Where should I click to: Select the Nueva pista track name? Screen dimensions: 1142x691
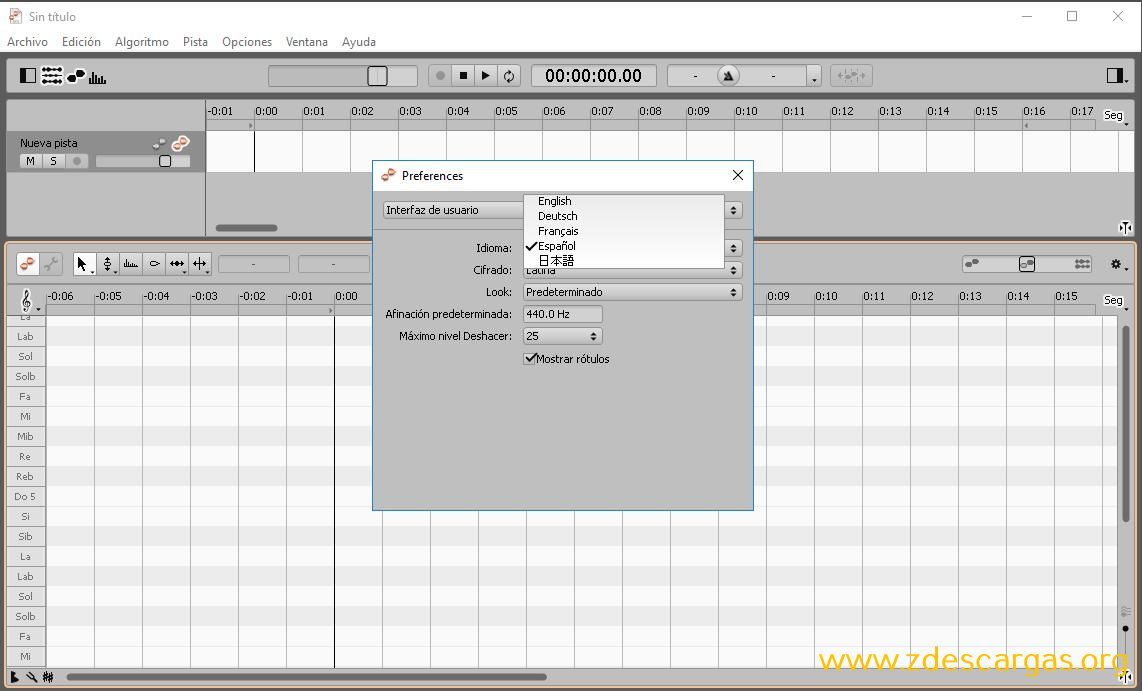point(49,143)
